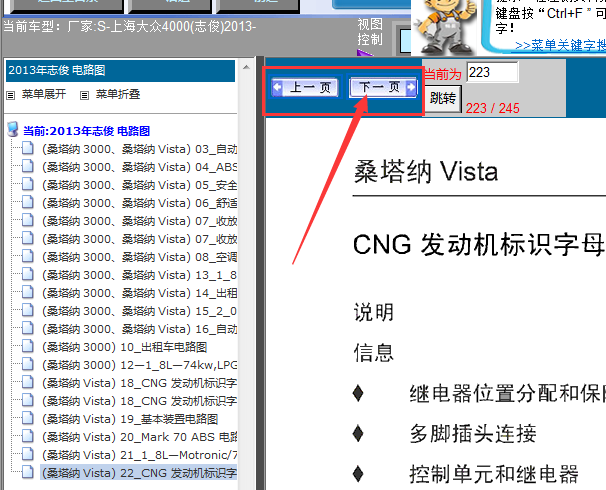Click the 多脚插头连接 bullet text
The height and width of the screenshot is (490, 606).
pos(473,433)
